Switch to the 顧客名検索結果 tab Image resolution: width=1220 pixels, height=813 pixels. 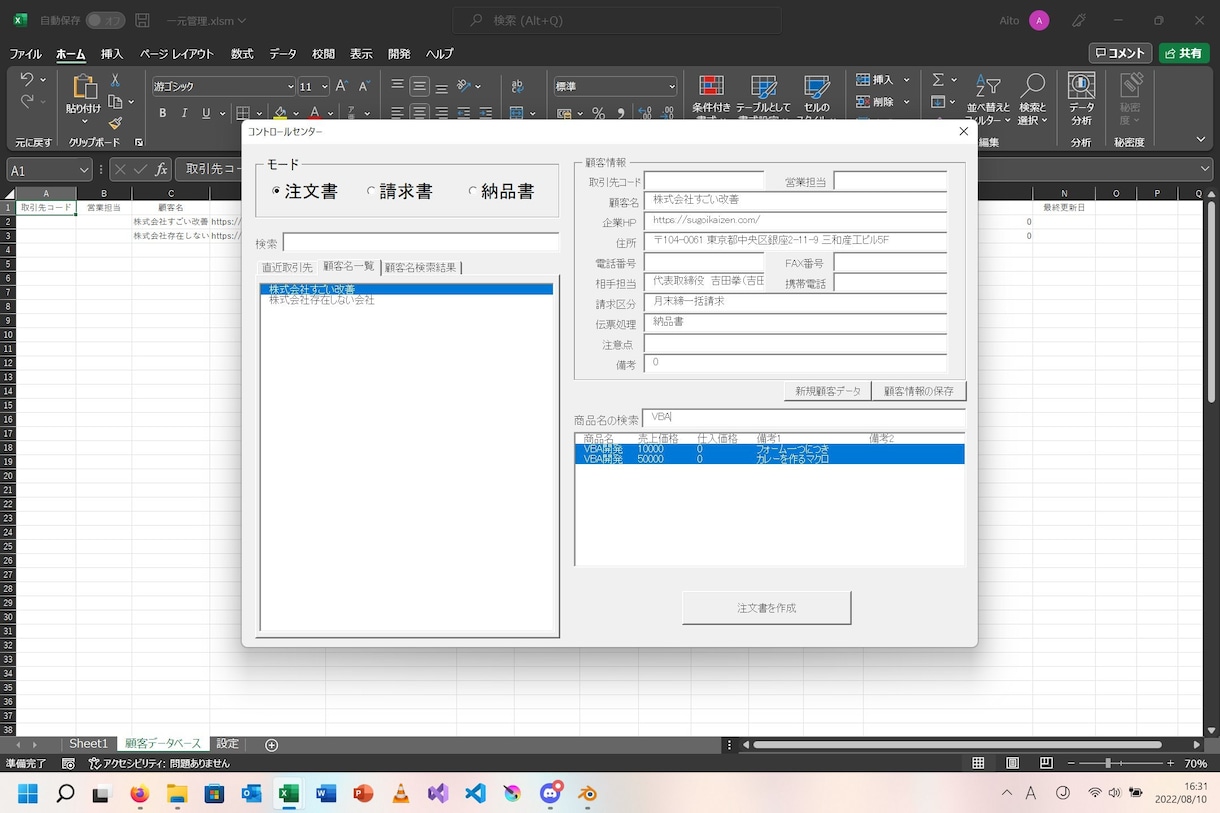420,267
